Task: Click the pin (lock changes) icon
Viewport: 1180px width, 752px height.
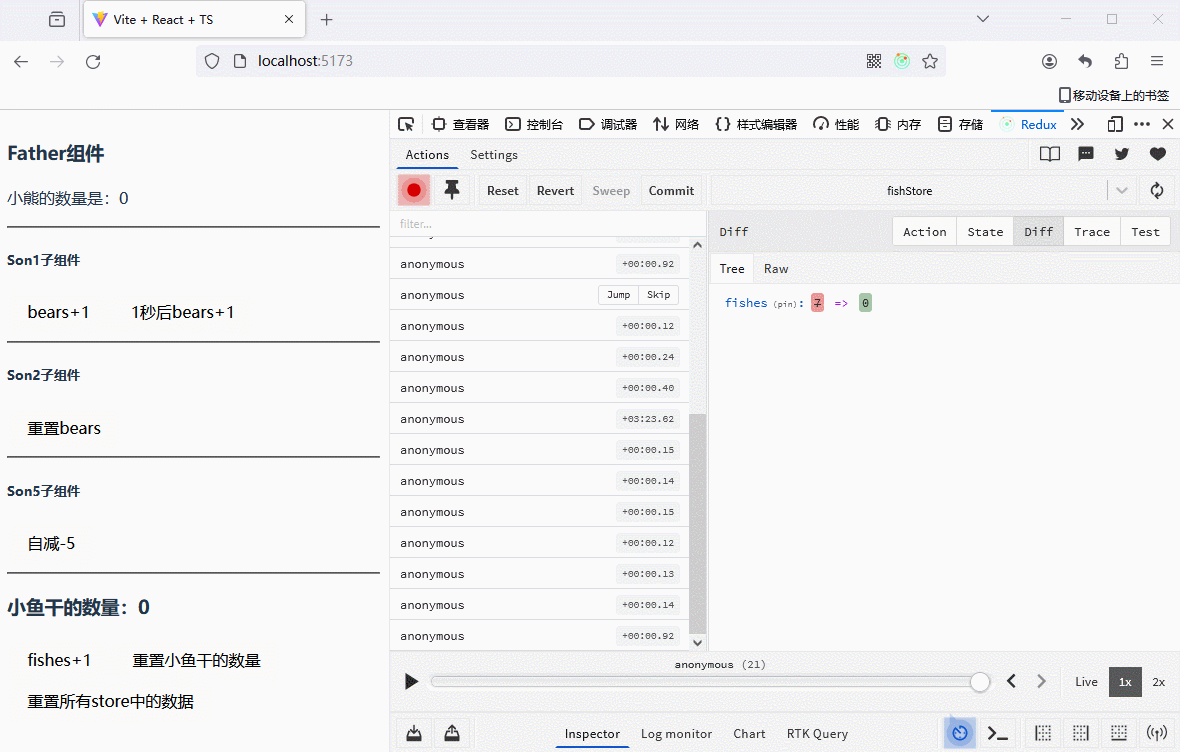Action: click(x=452, y=190)
